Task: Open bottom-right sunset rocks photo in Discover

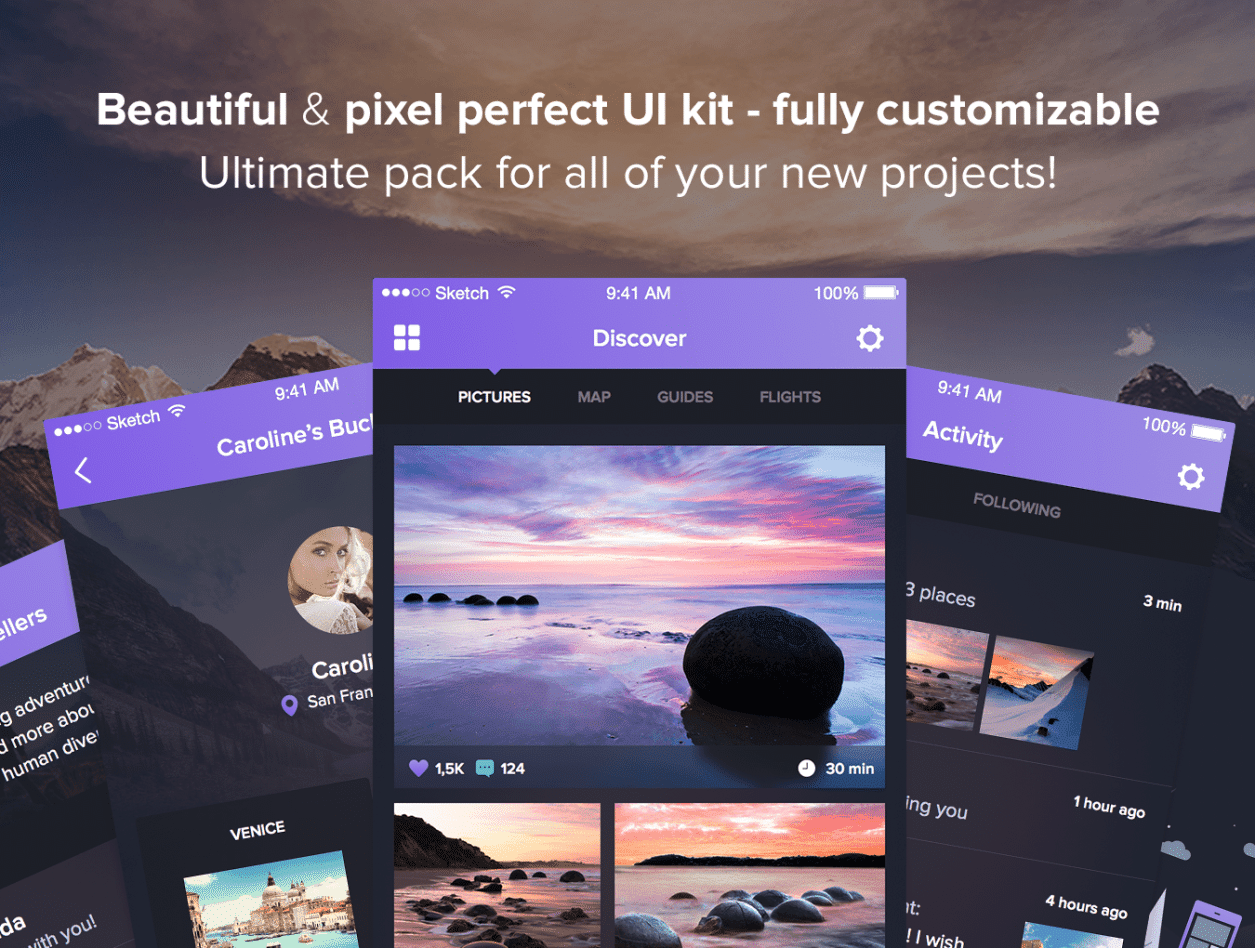Action: tap(750, 875)
